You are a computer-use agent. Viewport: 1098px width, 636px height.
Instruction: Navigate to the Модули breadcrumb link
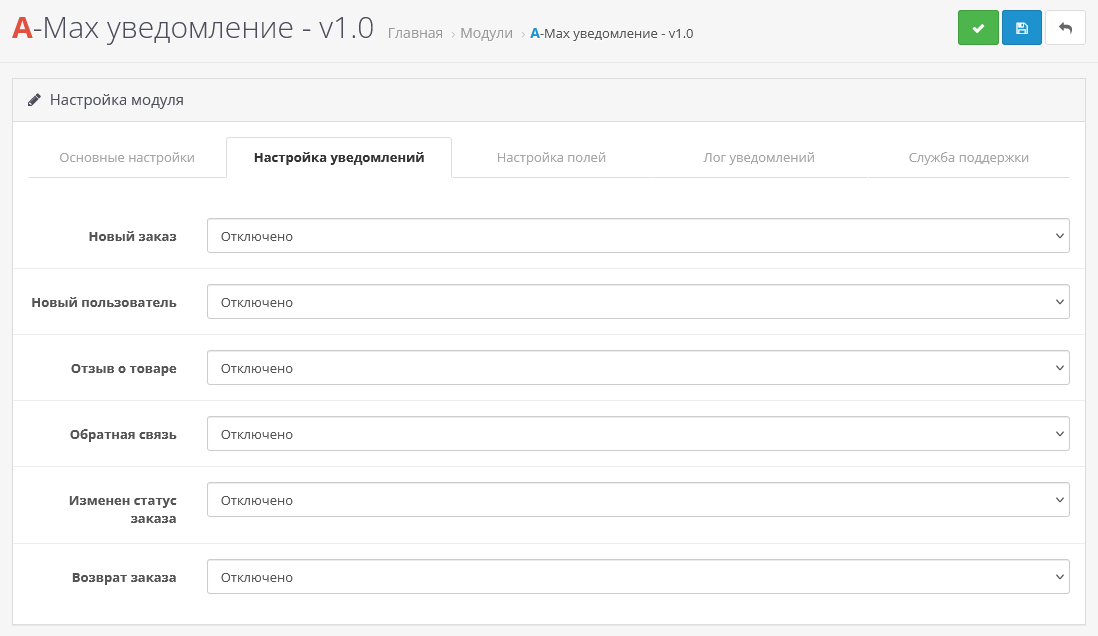pyautogui.click(x=486, y=33)
